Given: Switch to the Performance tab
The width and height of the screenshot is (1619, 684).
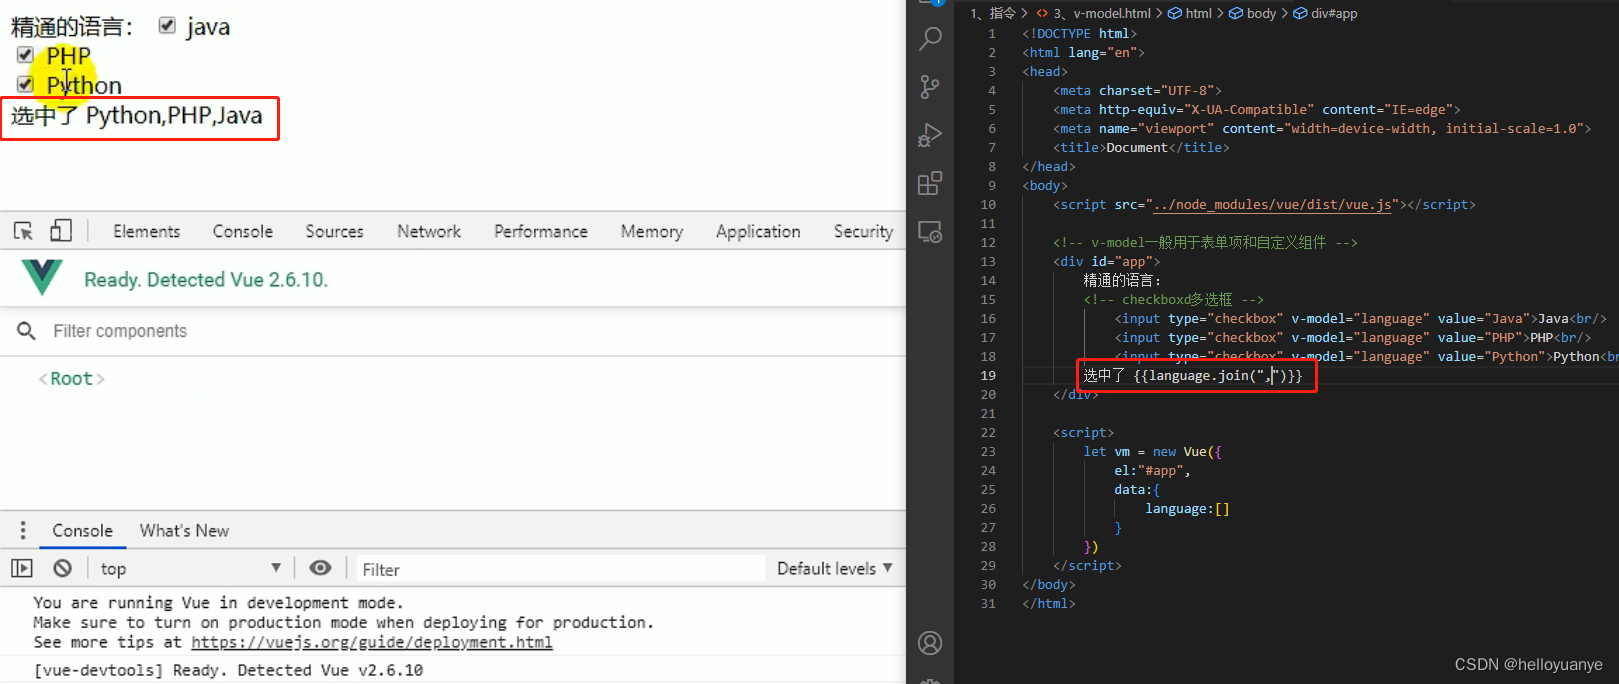Looking at the screenshot, I should pyautogui.click(x=541, y=231).
